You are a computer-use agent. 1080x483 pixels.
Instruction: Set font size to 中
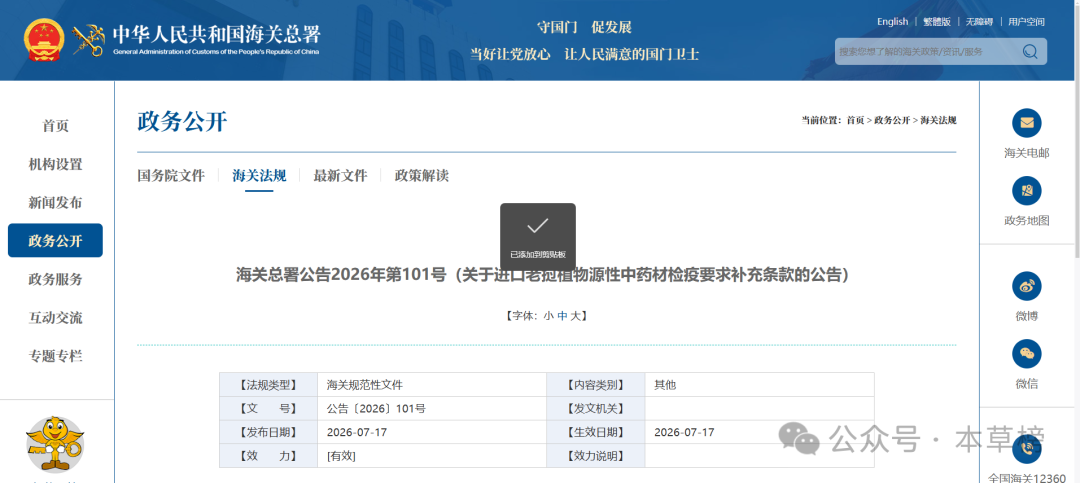(562, 316)
